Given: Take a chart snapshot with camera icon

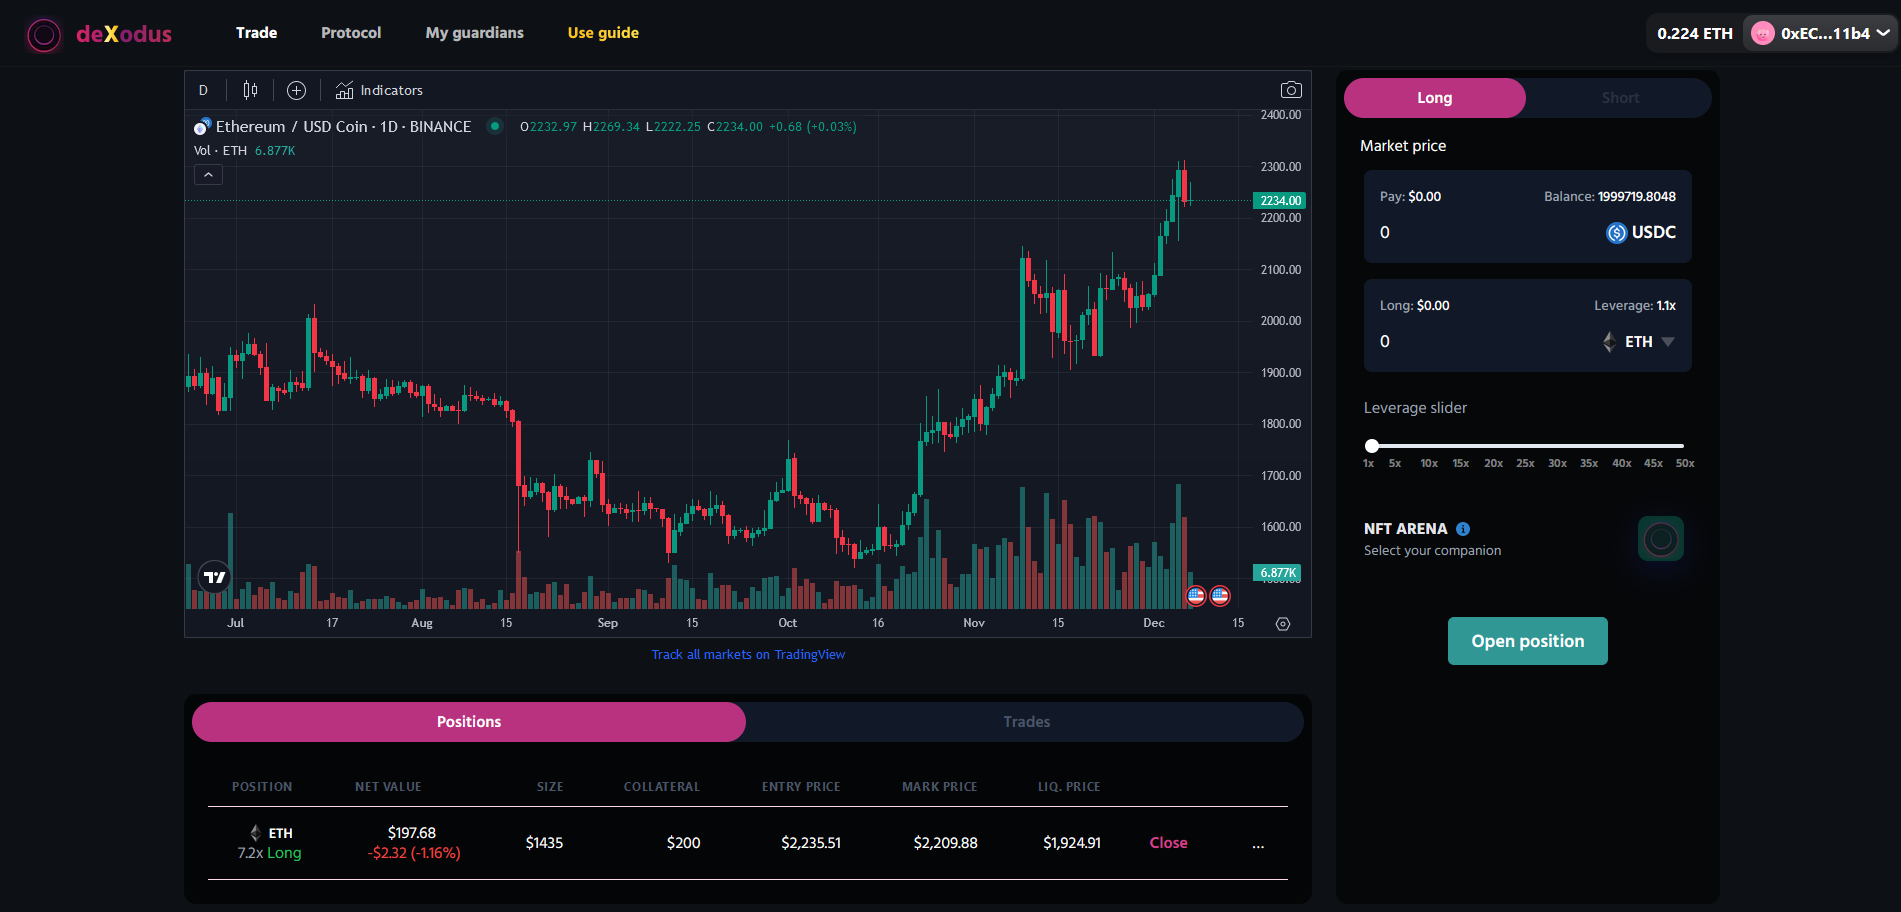Looking at the screenshot, I should coord(1291,90).
